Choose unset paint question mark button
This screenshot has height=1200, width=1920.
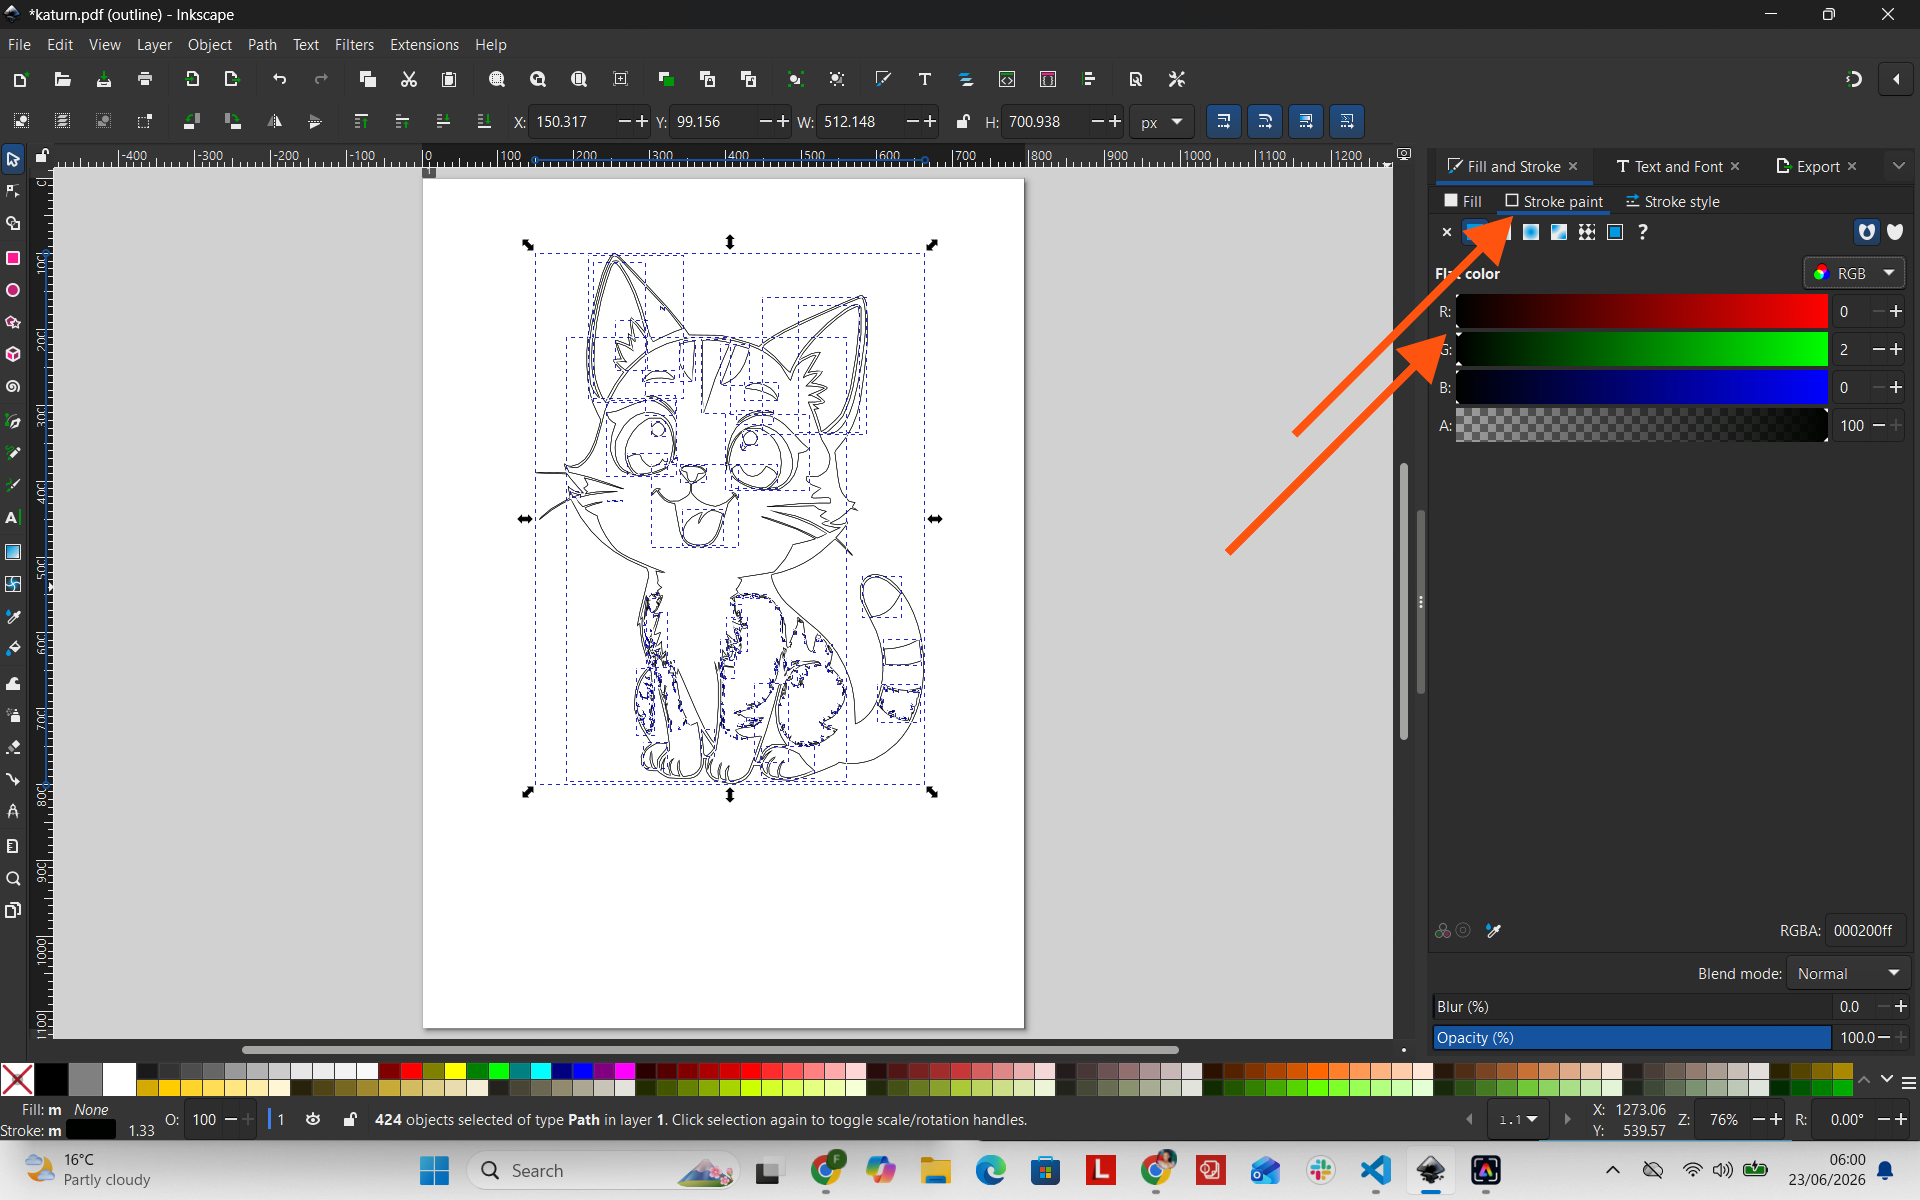1642,232
